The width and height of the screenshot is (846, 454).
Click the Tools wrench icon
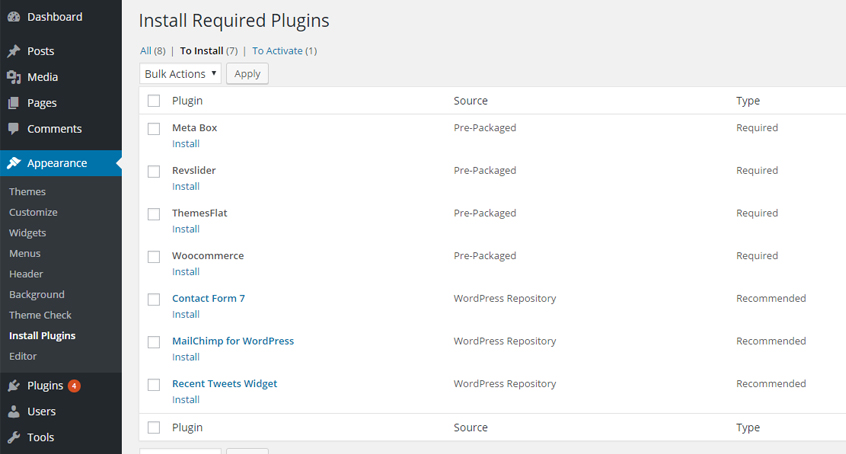(x=14, y=437)
